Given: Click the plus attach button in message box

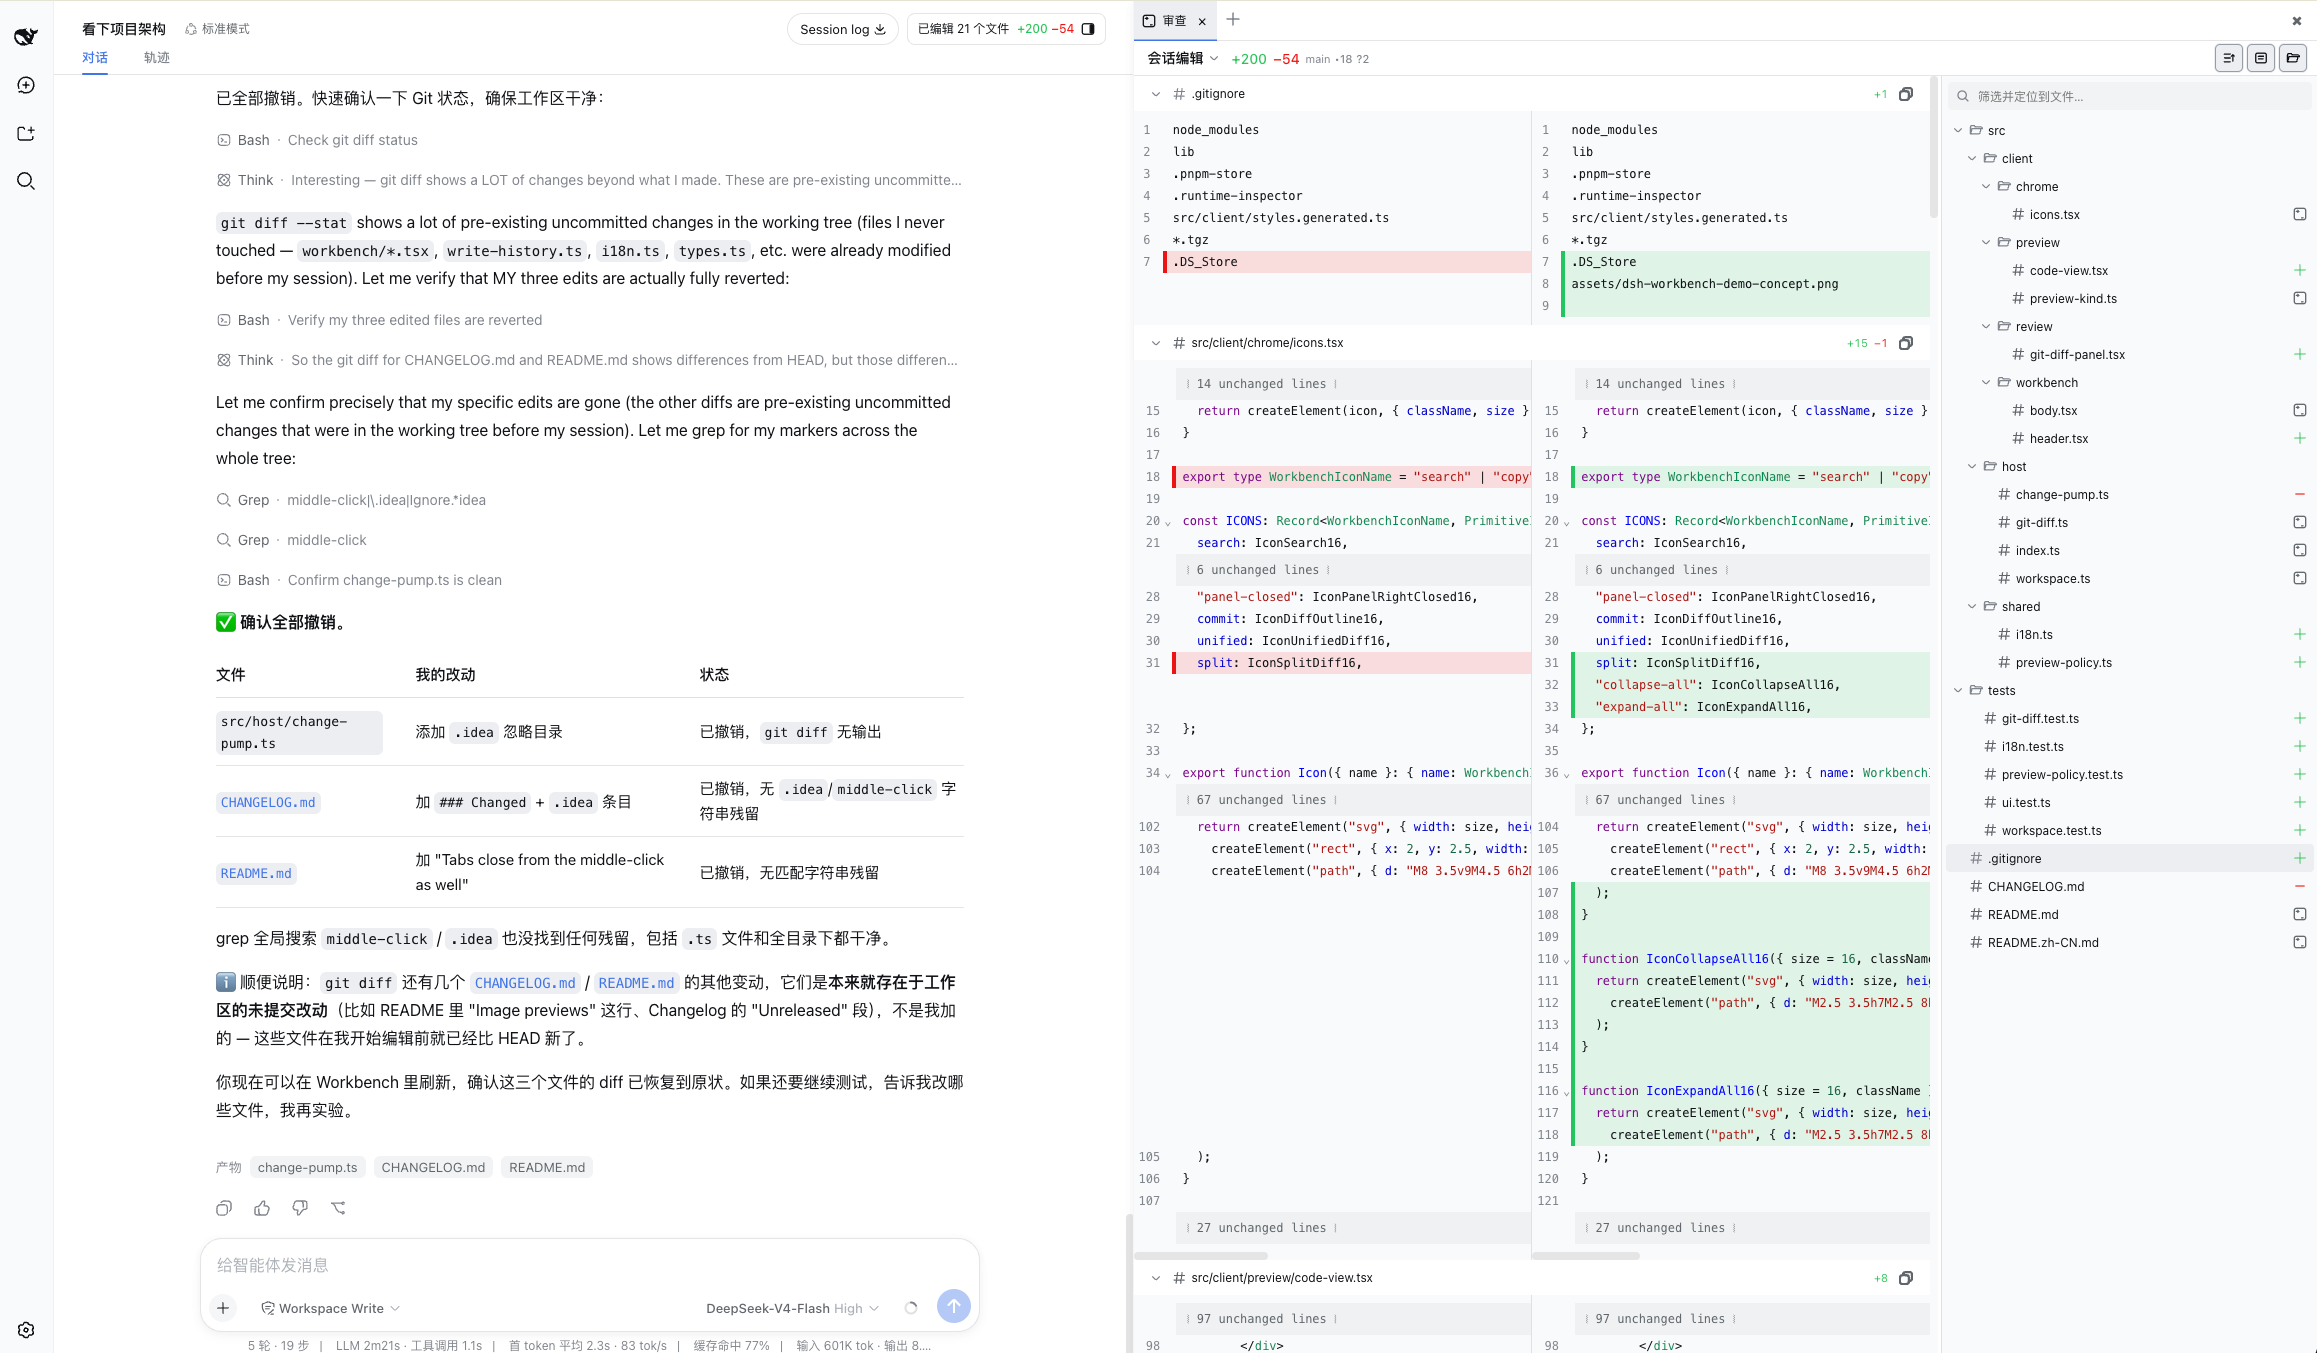Looking at the screenshot, I should (223, 1308).
